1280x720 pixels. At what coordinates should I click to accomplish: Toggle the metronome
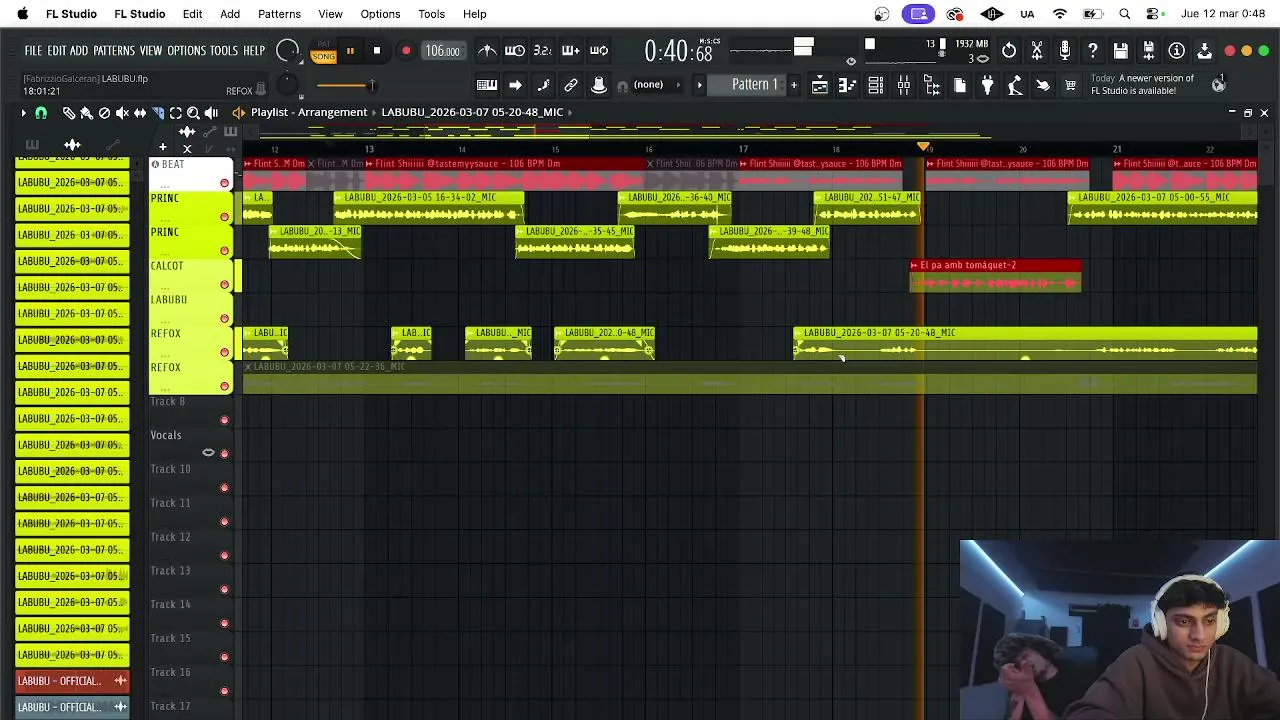coord(487,50)
